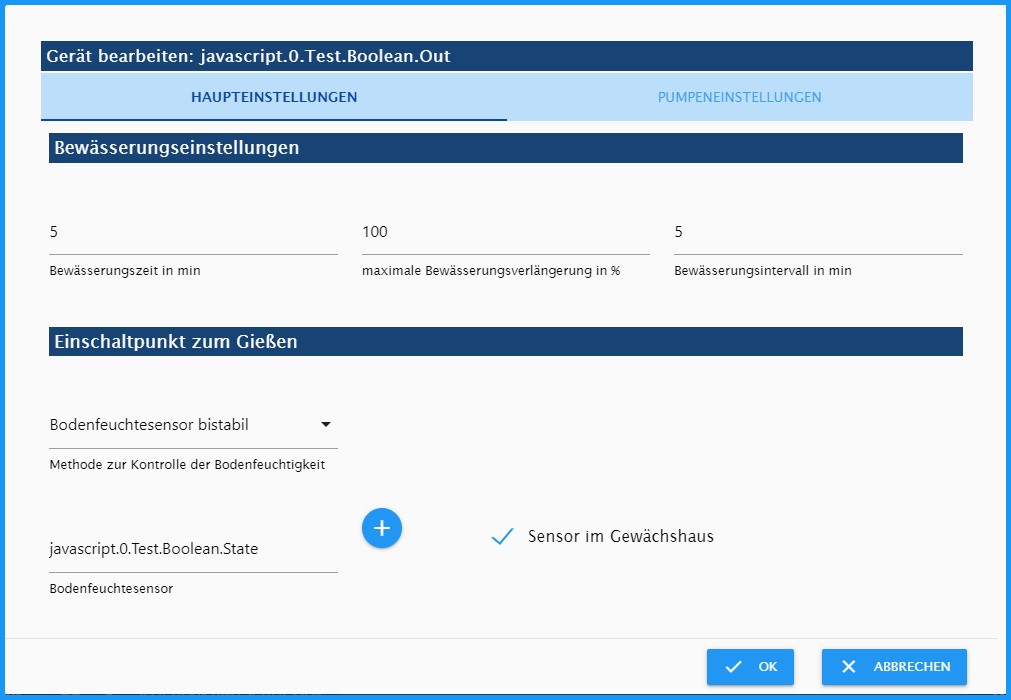Image resolution: width=1011 pixels, height=700 pixels.
Task: Click the checkmark icon in the OK button
Action: point(733,666)
